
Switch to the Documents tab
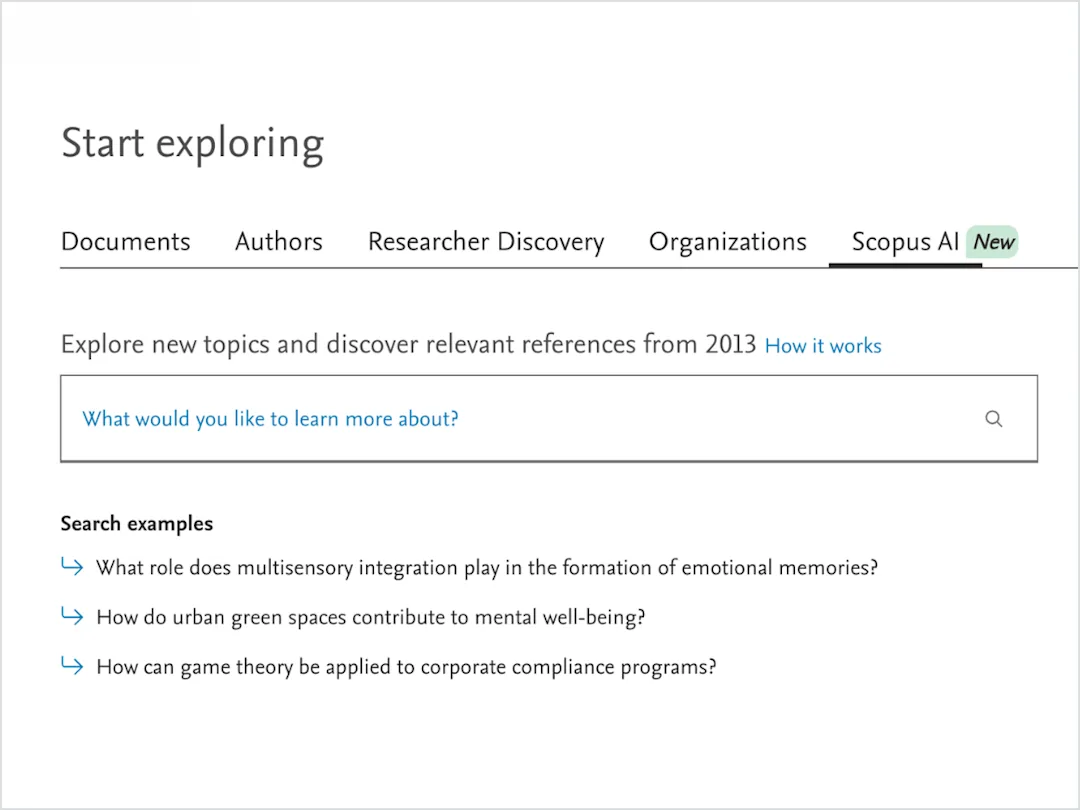125,241
